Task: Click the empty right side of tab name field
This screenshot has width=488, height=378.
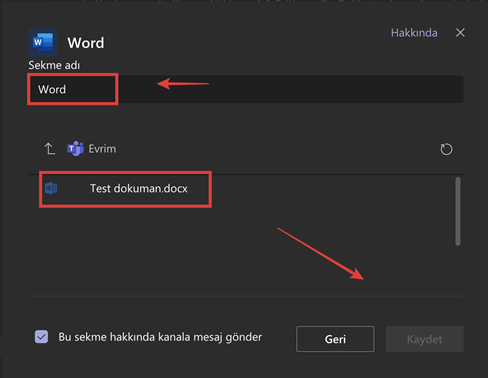Action: 333,89
